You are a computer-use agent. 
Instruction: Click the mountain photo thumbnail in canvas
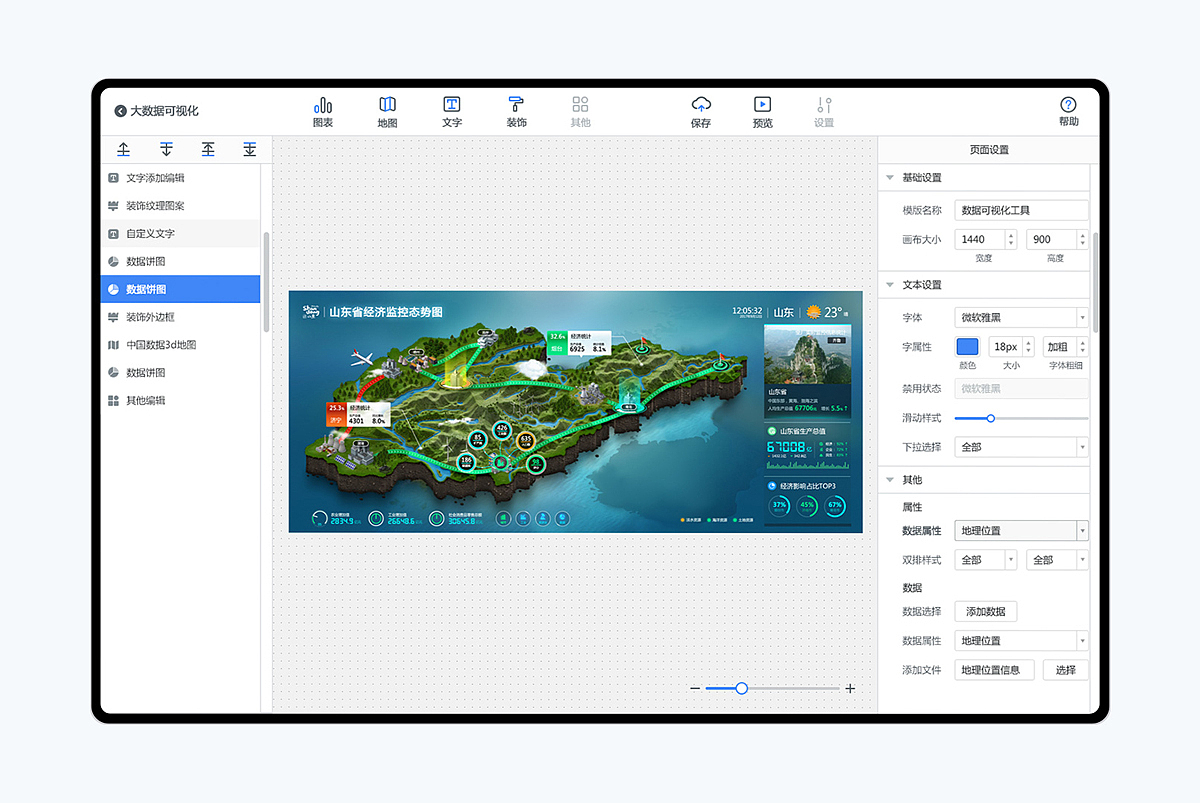pos(806,354)
